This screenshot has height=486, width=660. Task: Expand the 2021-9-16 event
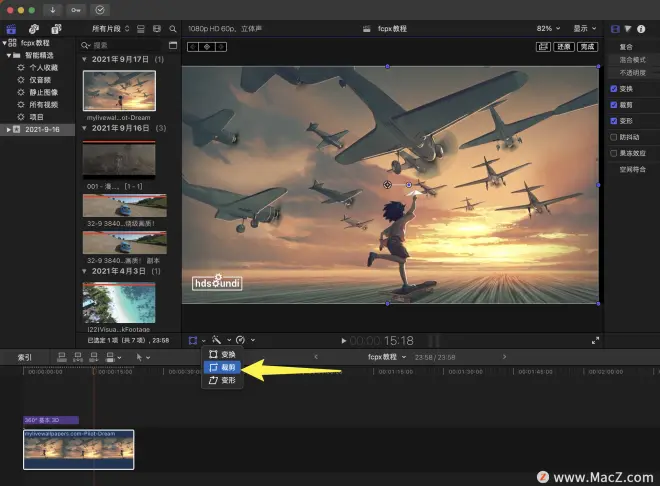[x=8, y=130]
